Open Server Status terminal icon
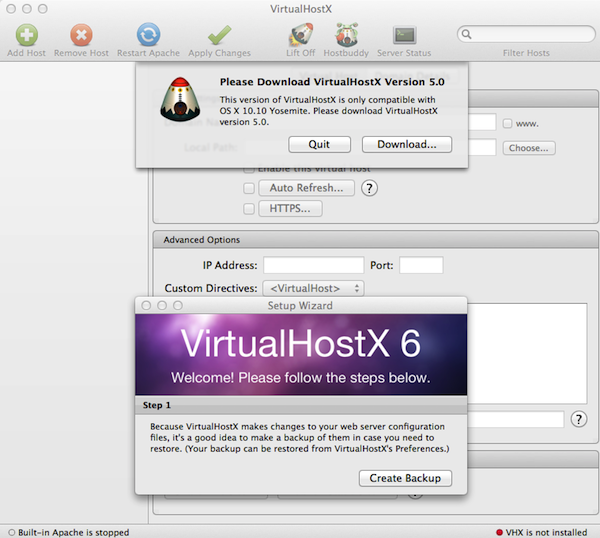The width and height of the screenshot is (600, 538). point(404,35)
